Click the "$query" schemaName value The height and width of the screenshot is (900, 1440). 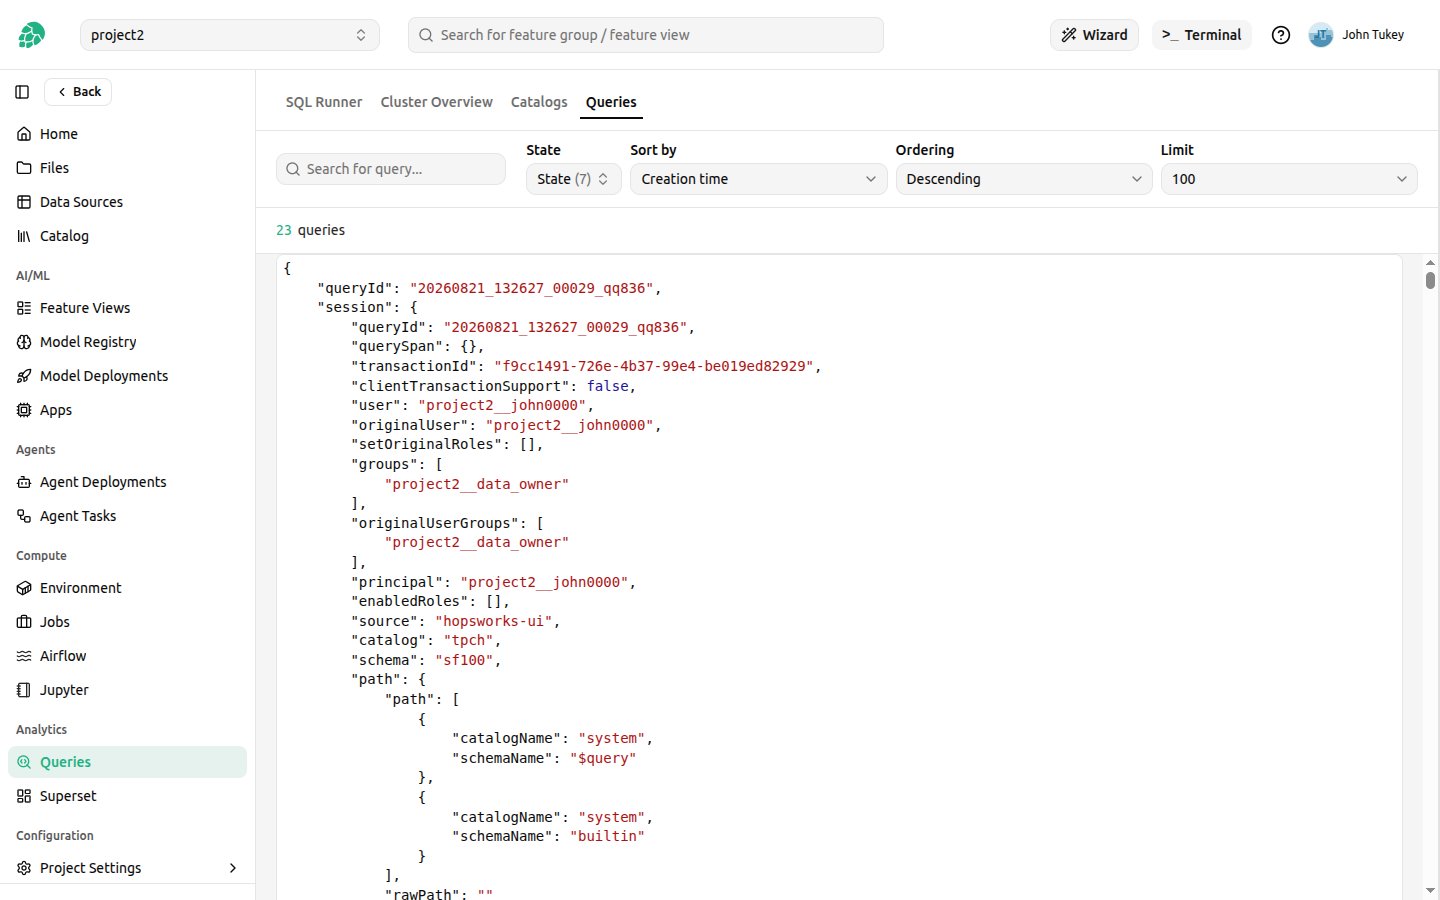603,758
